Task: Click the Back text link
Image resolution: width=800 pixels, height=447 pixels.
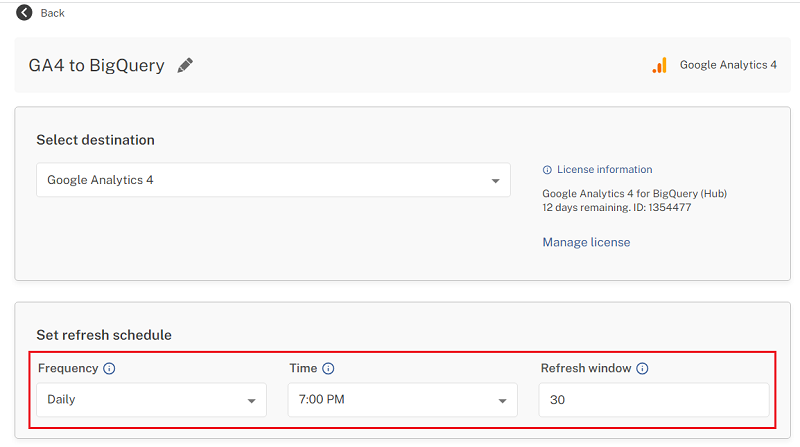Action: point(53,13)
